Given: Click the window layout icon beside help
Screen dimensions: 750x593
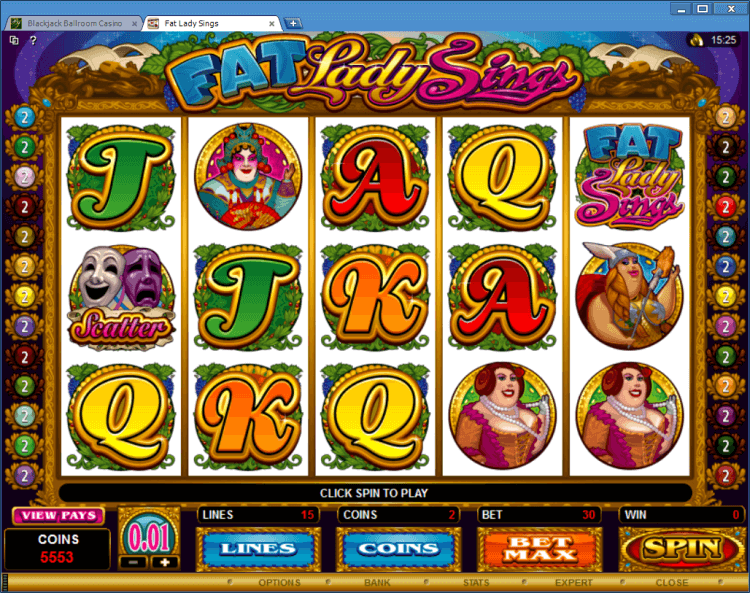Looking at the screenshot, I should 14,41.
